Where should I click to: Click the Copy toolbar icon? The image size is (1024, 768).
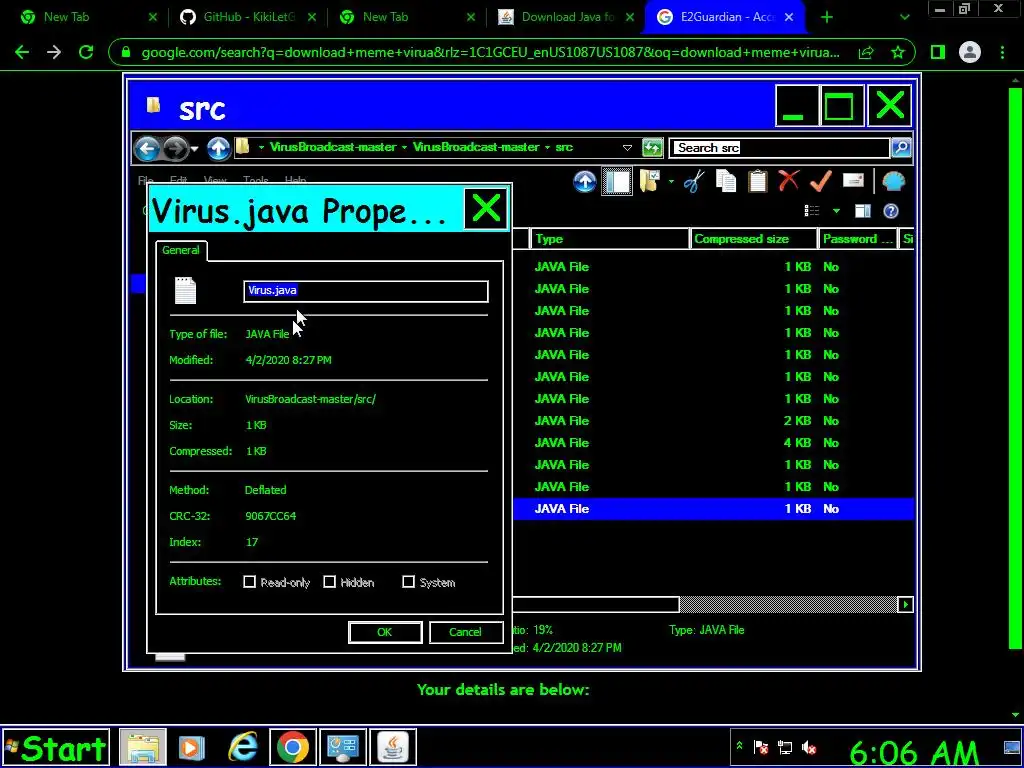click(x=726, y=181)
